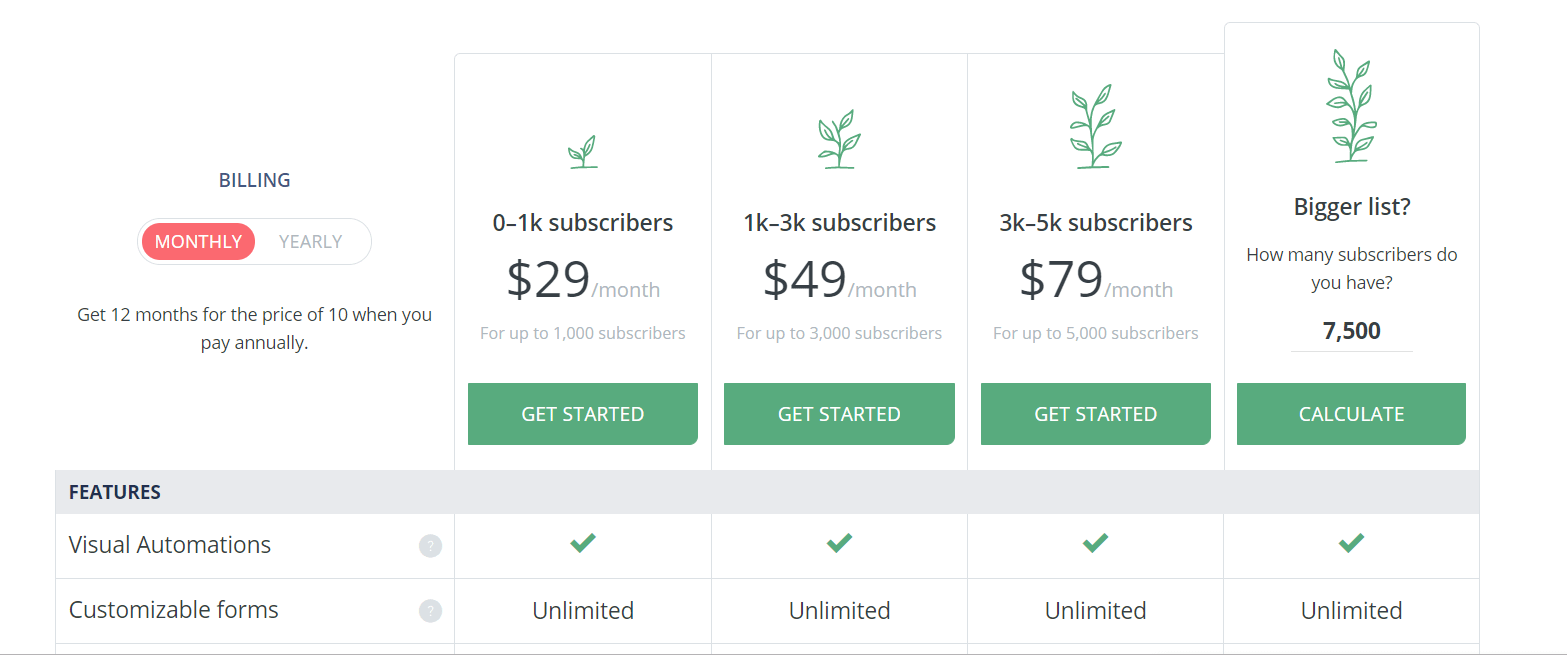Switch billing to Yearly
Image resolution: width=1567 pixels, height=655 pixels.
tap(310, 241)
